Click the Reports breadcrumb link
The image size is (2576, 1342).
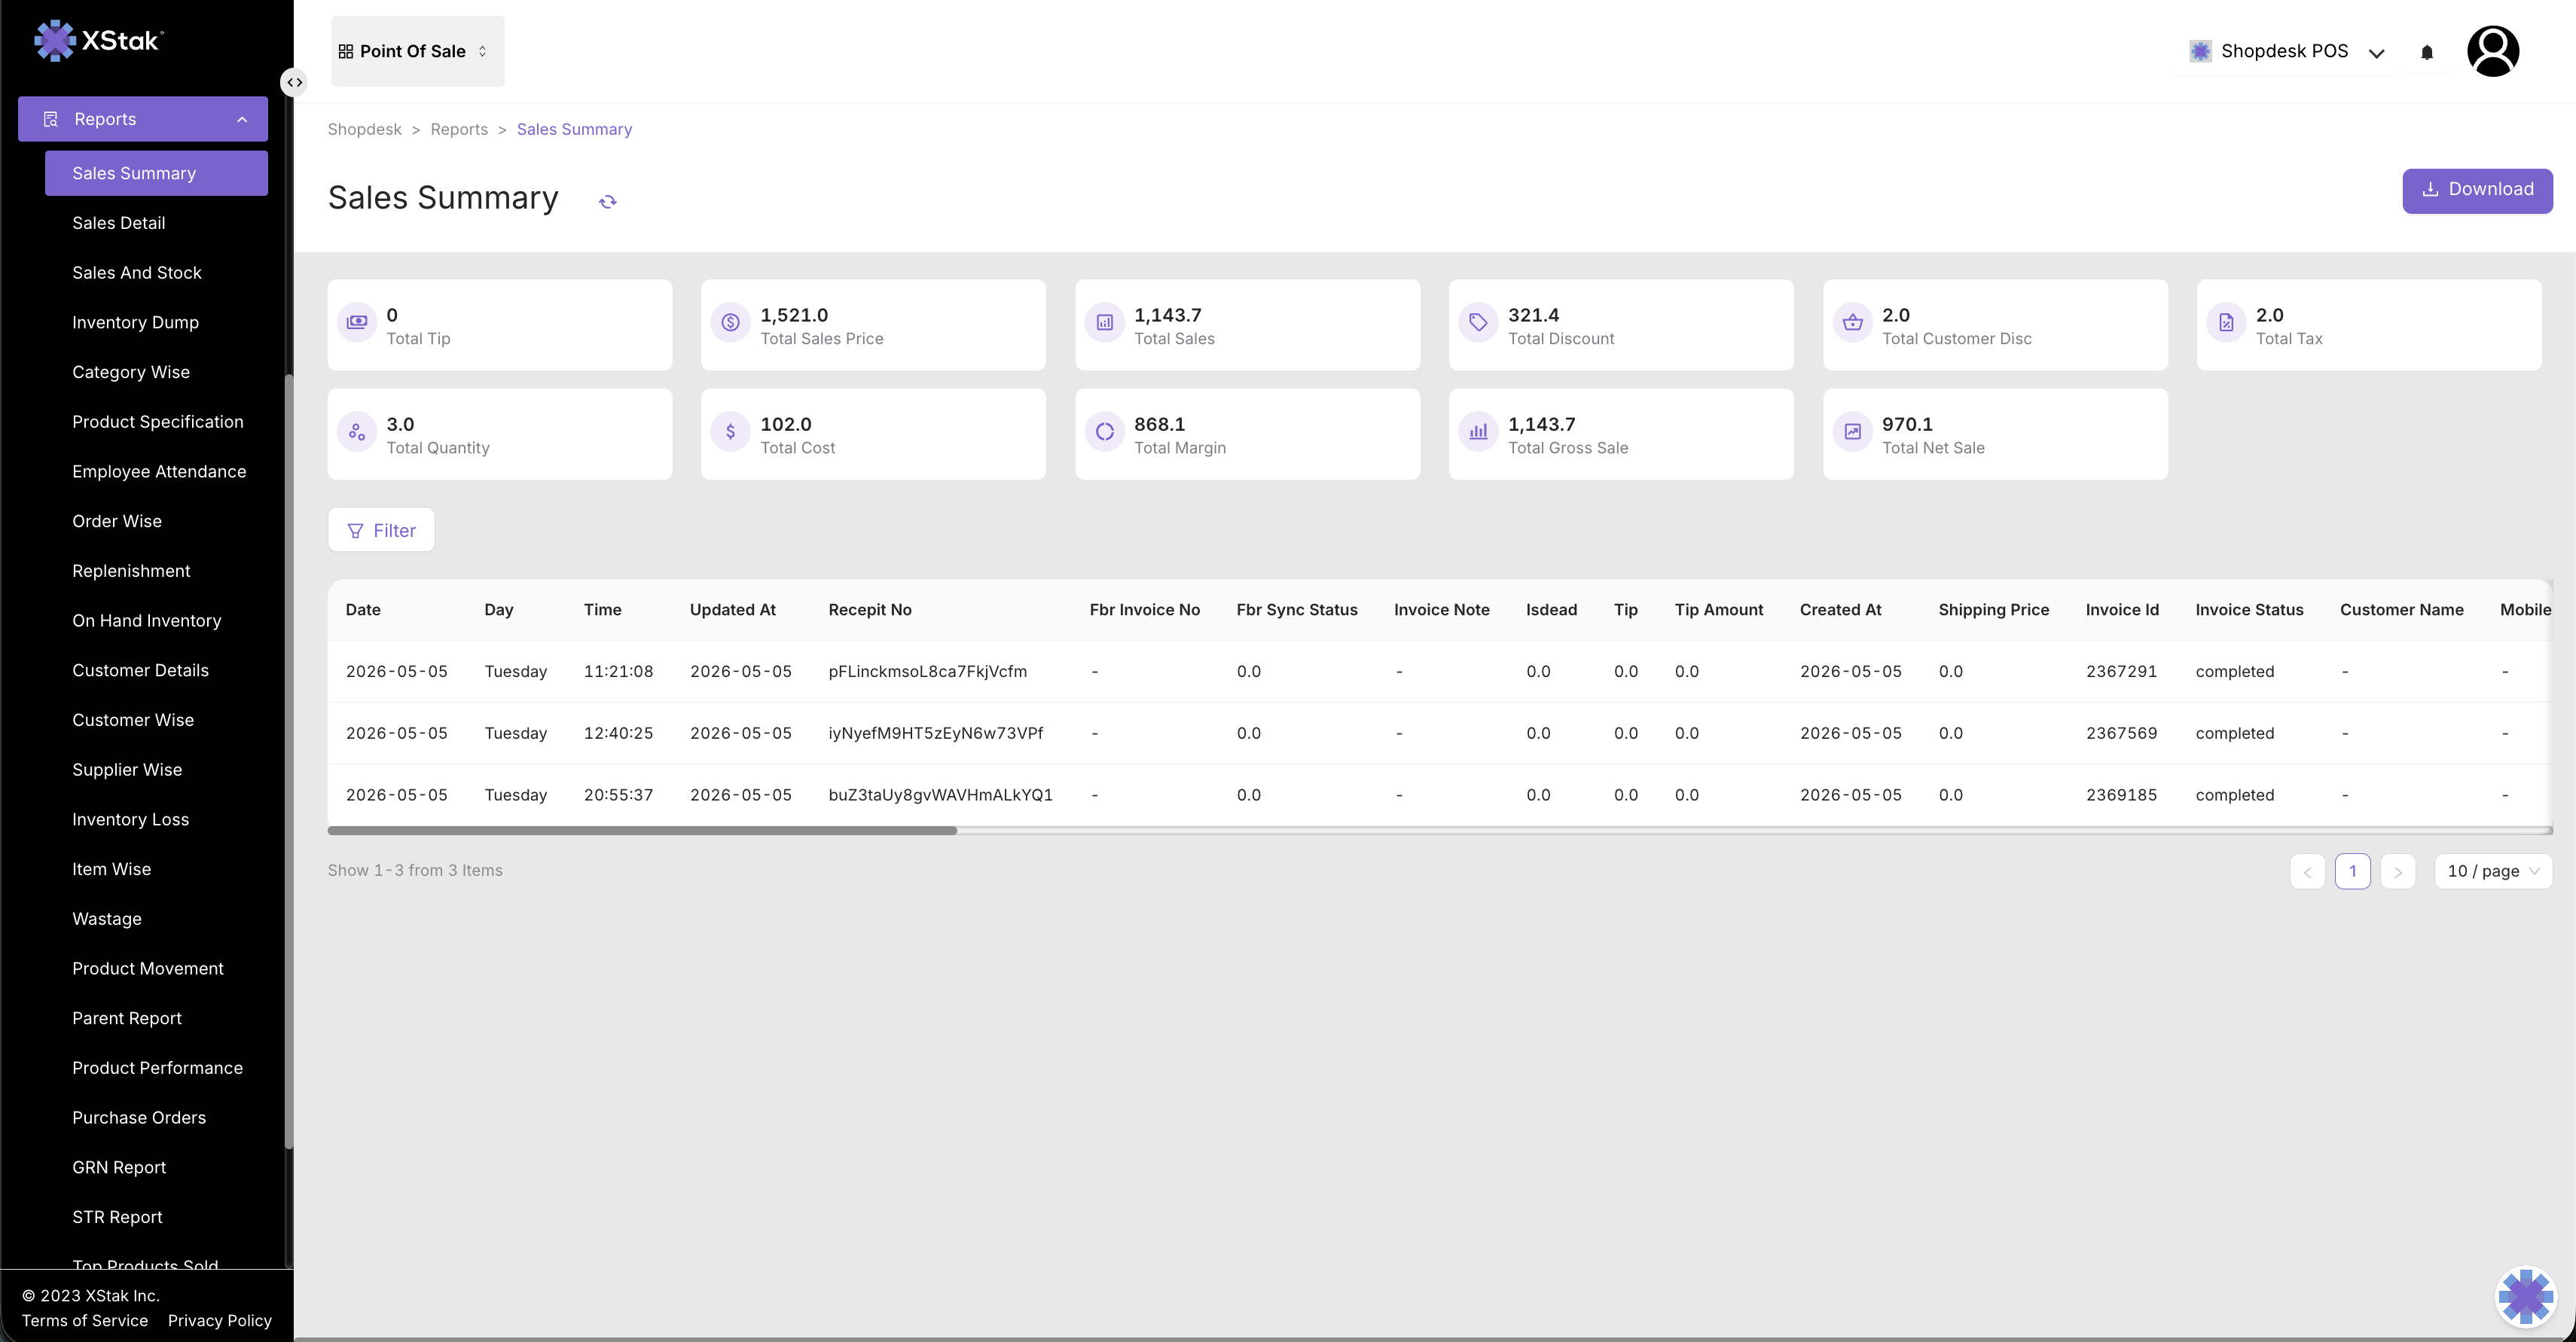tap(459, 129)
